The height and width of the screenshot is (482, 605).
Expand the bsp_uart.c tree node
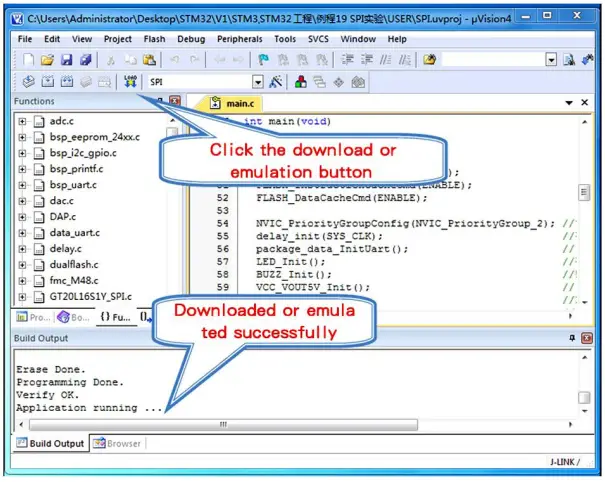22,185
